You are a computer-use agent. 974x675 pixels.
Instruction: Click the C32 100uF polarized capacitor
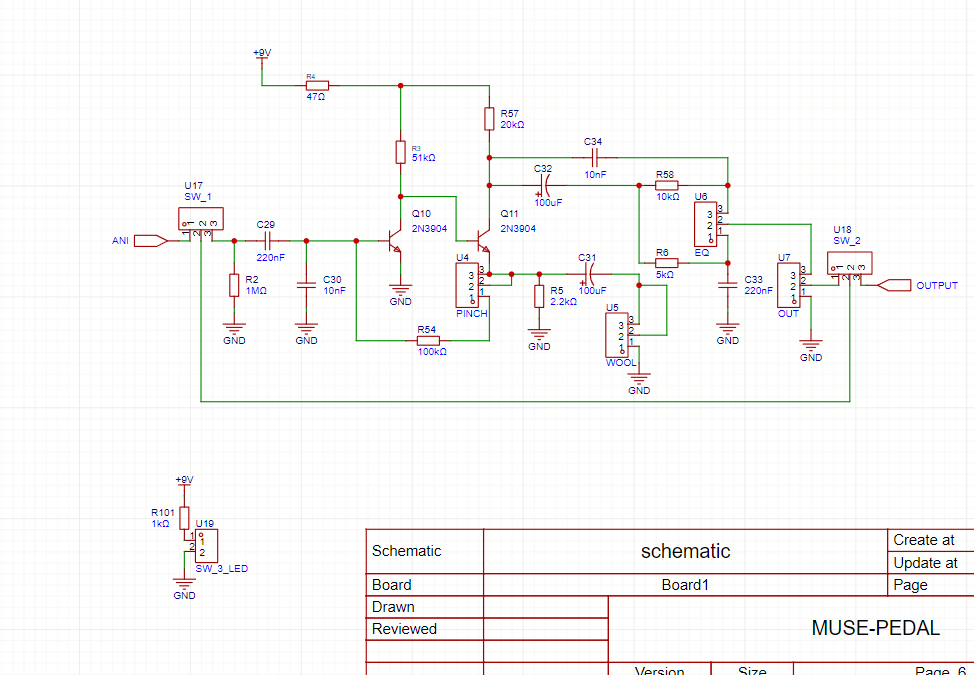coord(548,185)
